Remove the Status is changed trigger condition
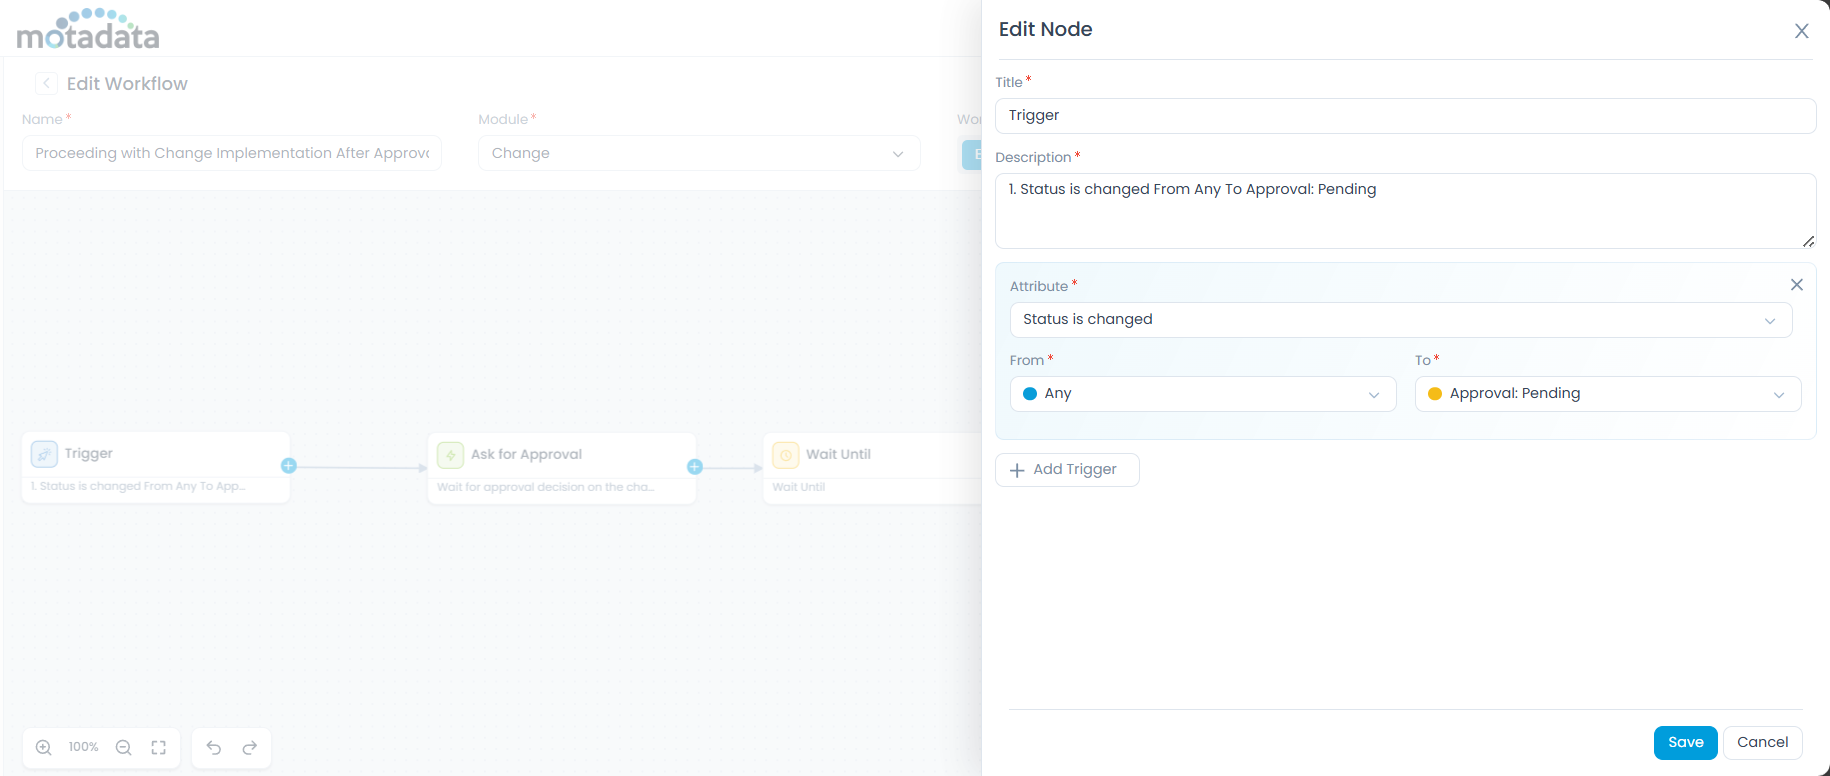The height and width of the screenshot is (776, 1830). point(1796,285)
